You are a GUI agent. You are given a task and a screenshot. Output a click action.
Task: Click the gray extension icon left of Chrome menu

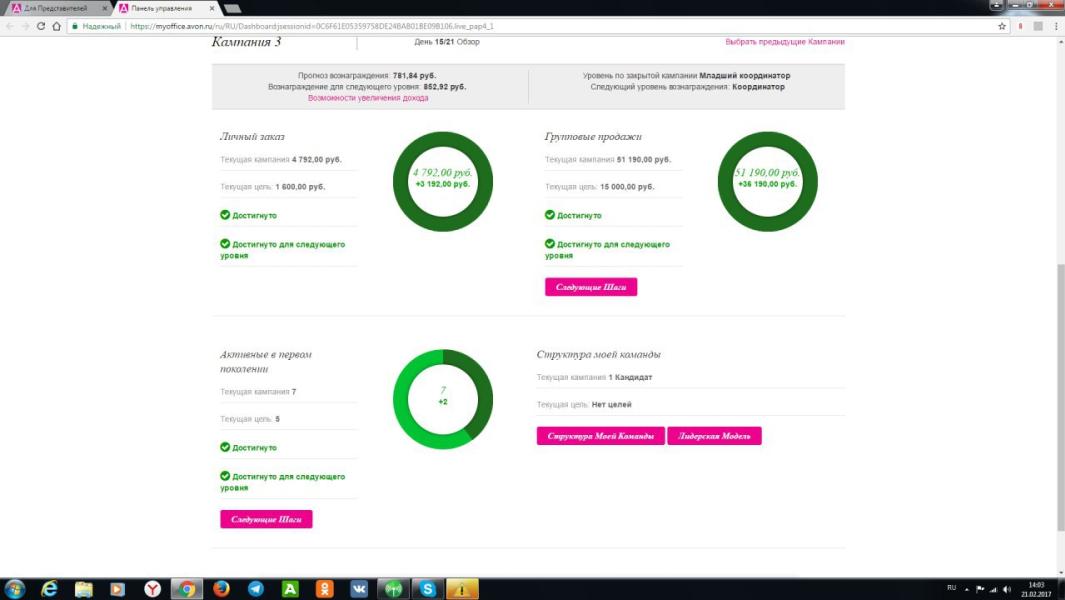point(1038,26)
